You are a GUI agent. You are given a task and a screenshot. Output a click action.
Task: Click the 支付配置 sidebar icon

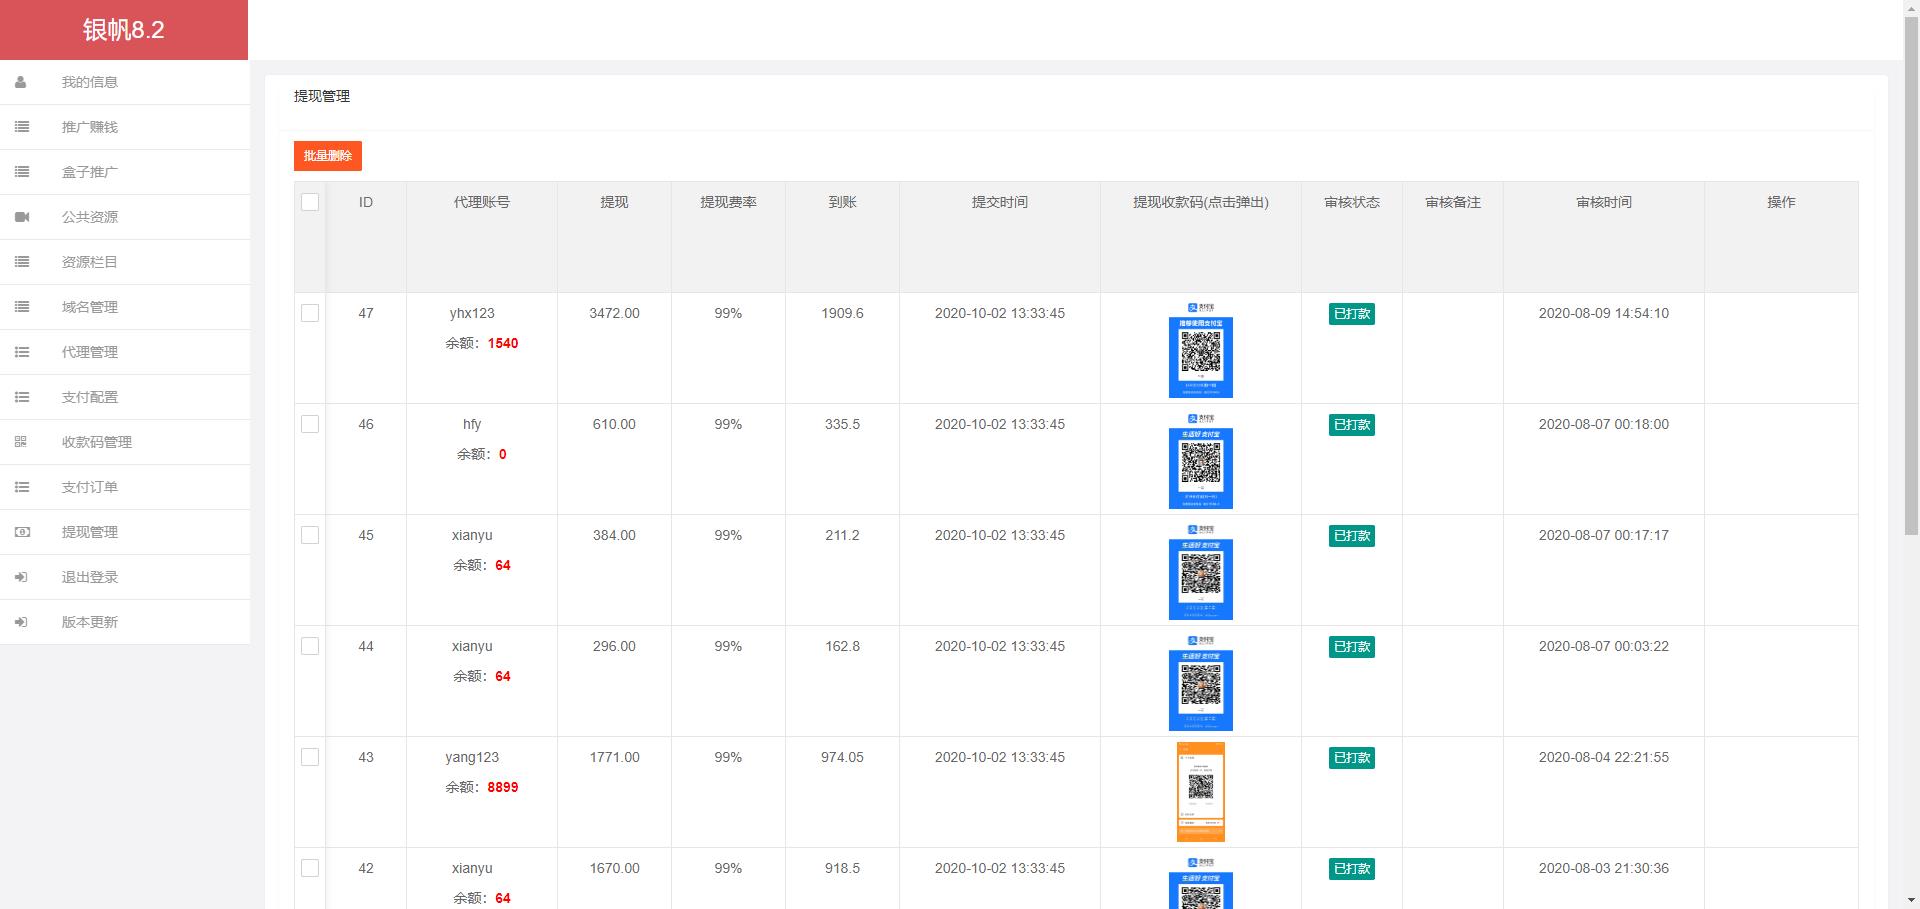21,397
